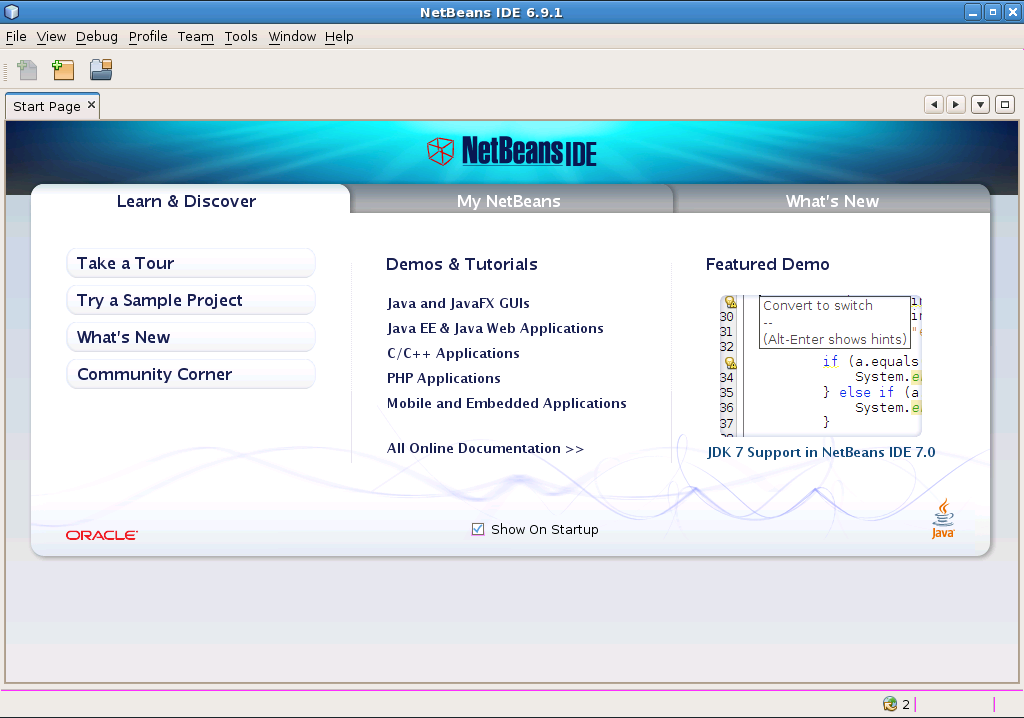Maximize the editor window pane
This screenshot has width=1024, height=718.
pos(1005,104)
